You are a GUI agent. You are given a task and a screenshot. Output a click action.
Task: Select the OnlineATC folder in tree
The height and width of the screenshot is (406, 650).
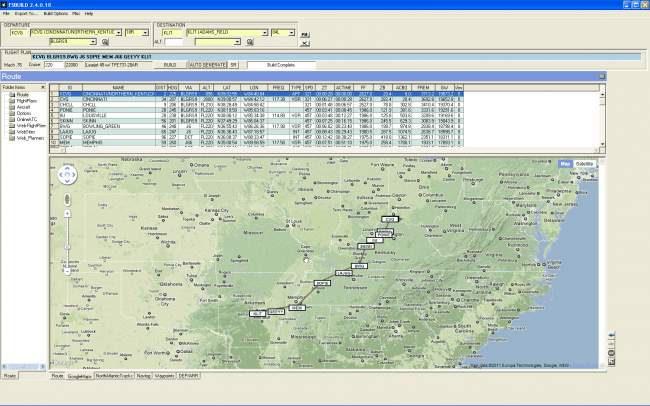[27, 119]
